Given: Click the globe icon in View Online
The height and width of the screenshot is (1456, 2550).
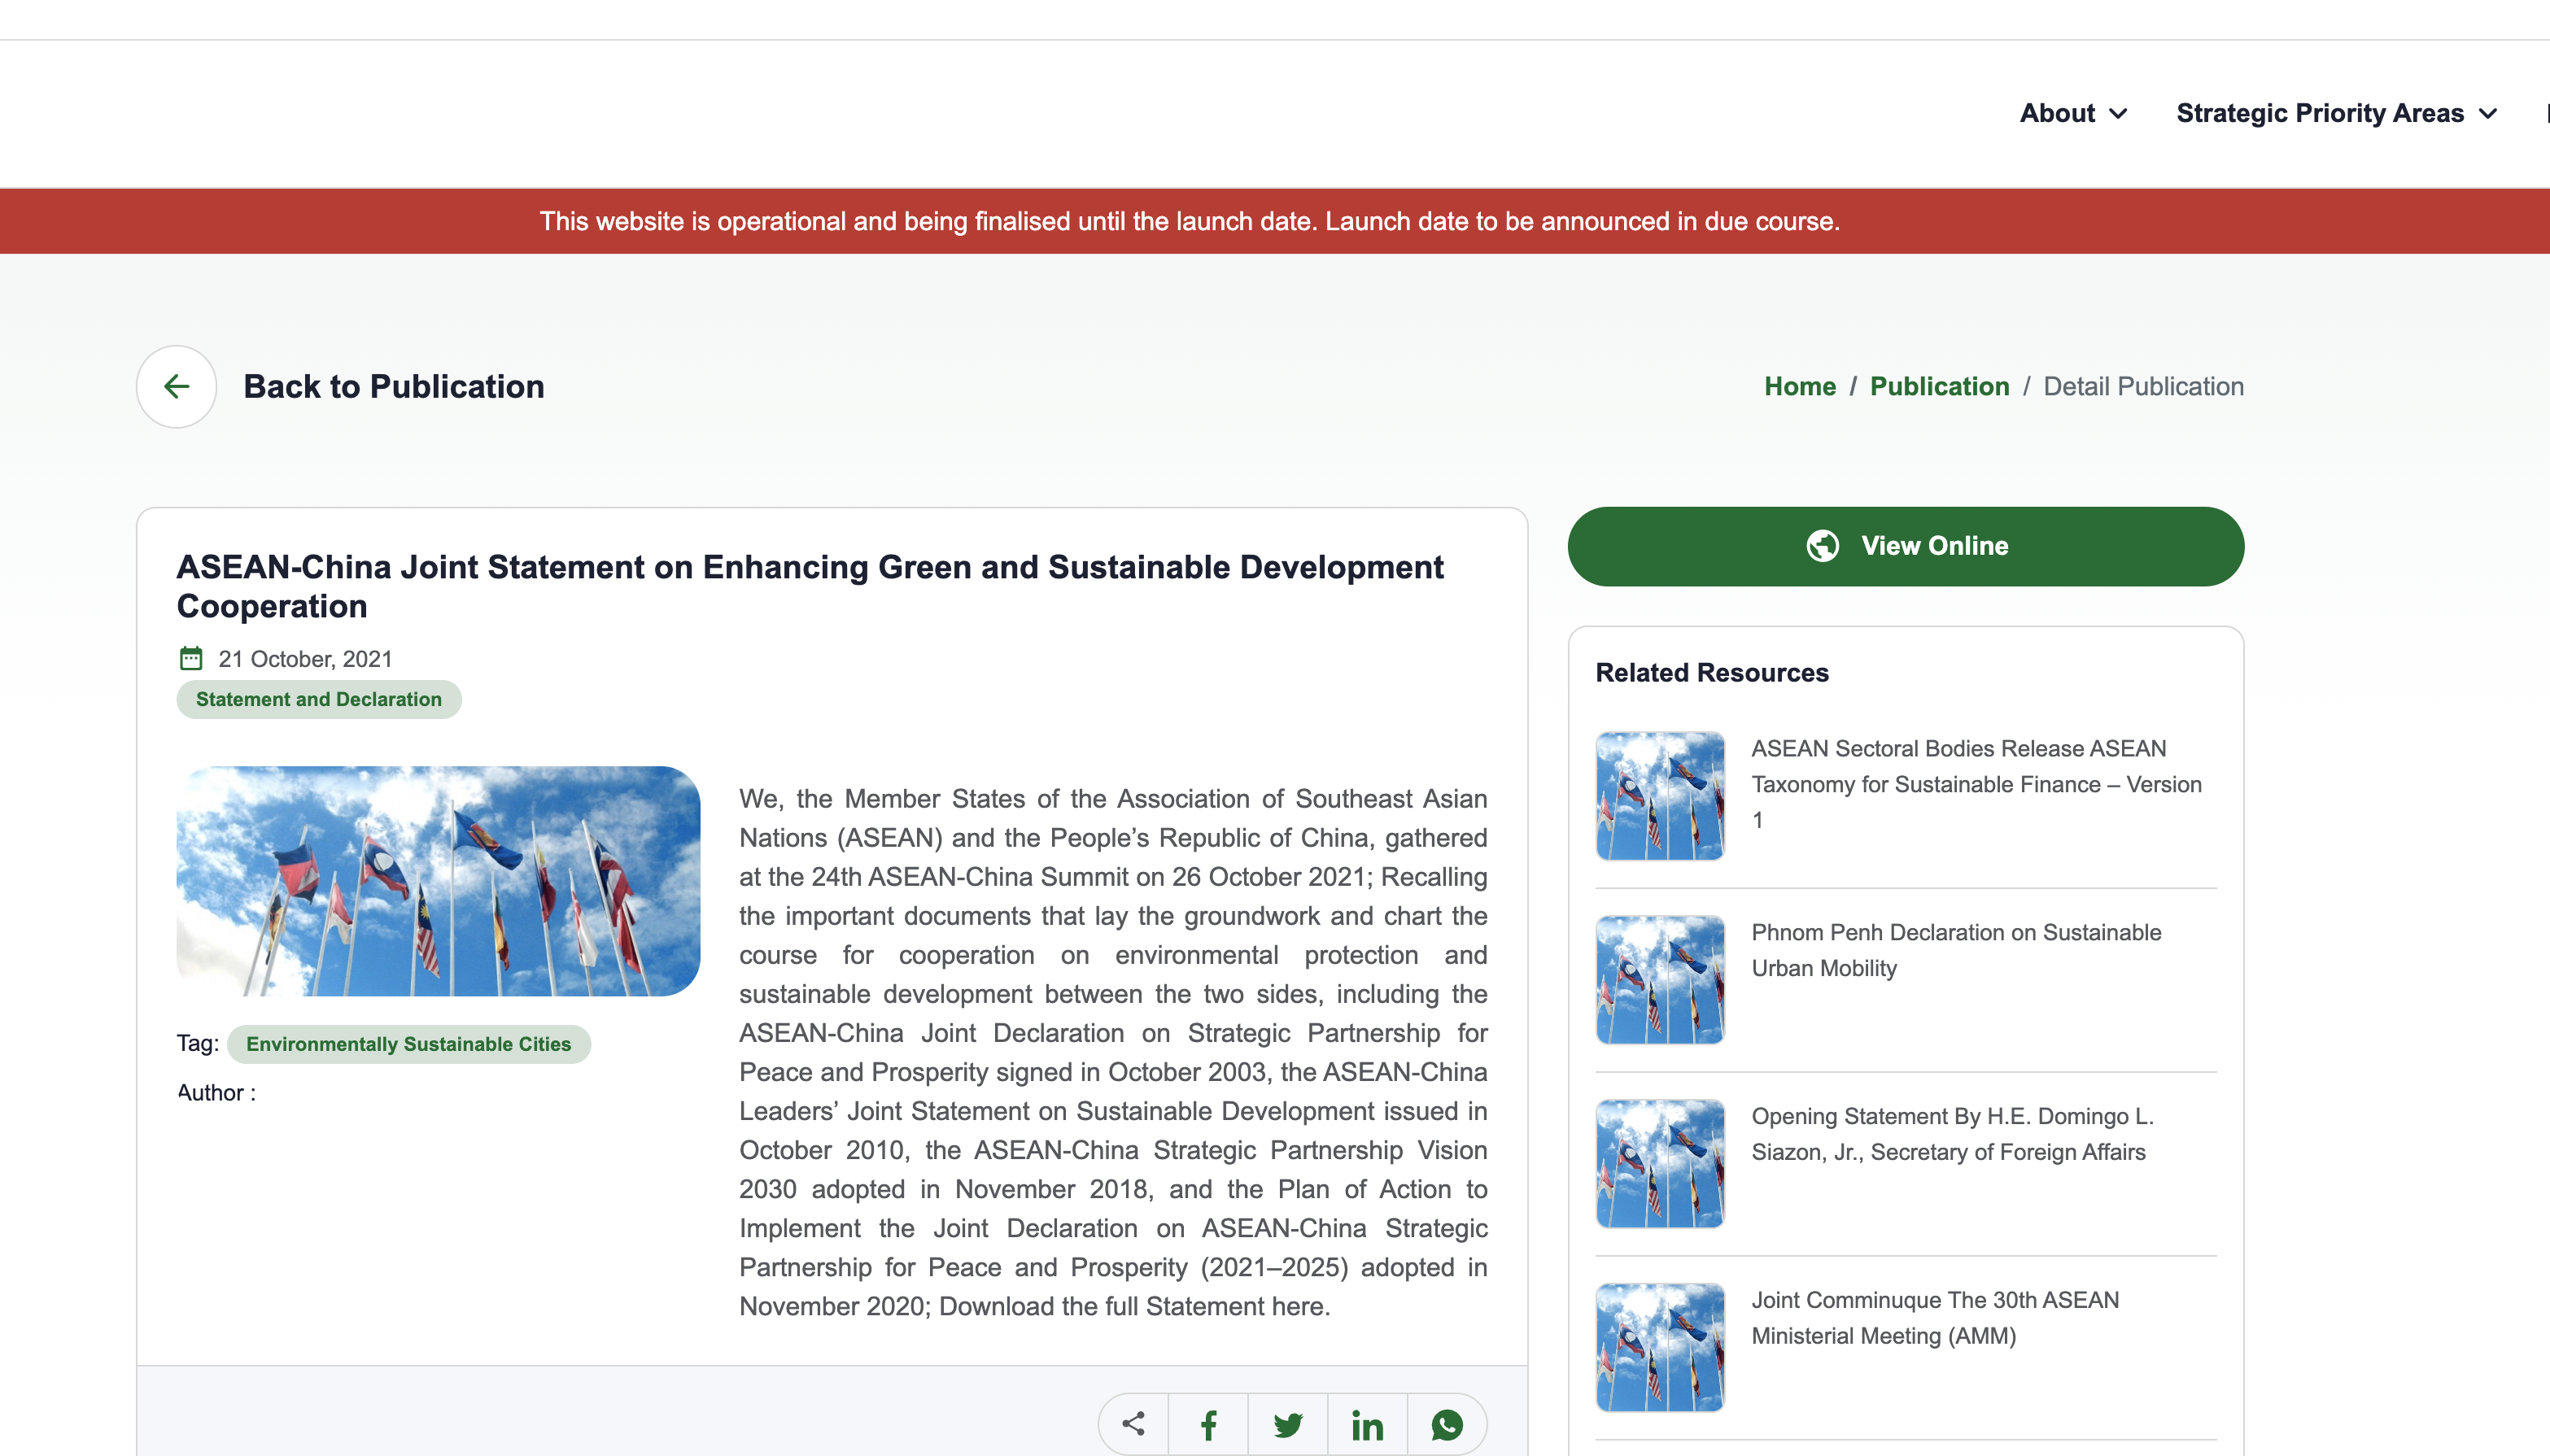Looking at the screenshot, I should pyautogui.click(x=1822, y=546).
